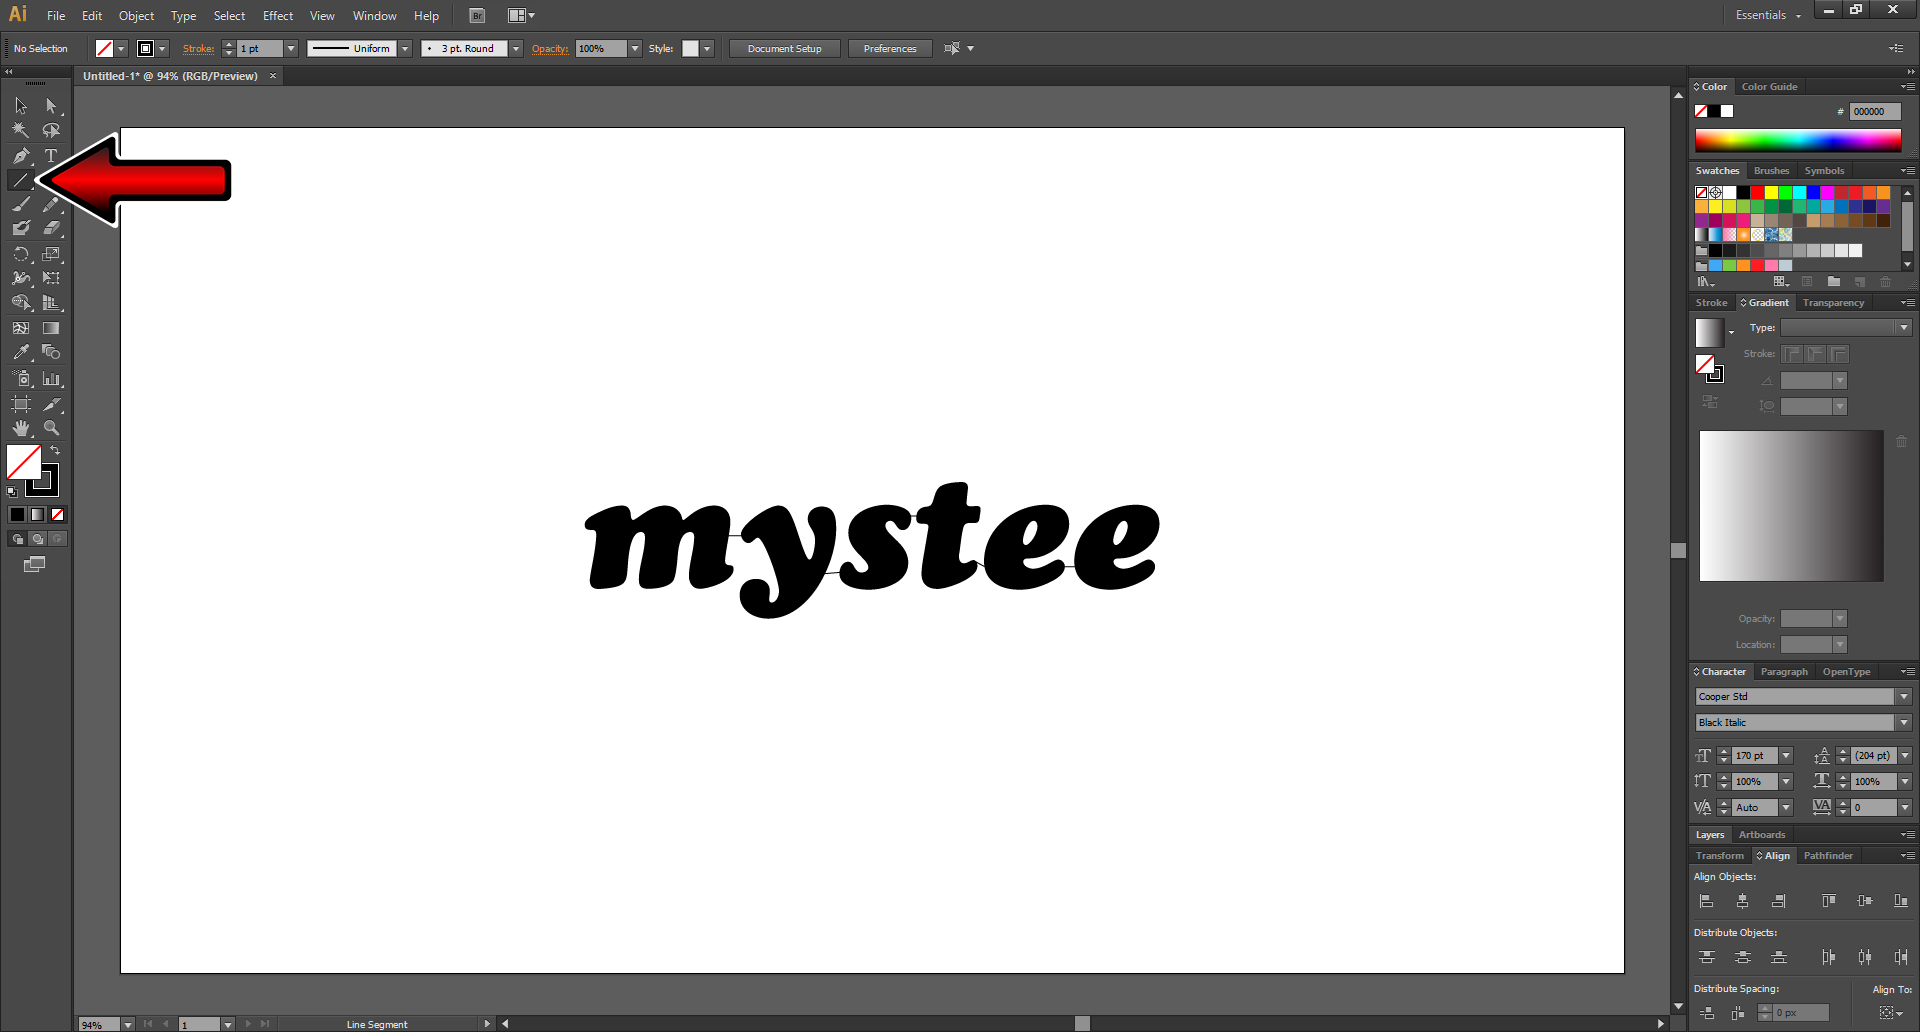The height and width of the screenshot is (1032, 1920).
Task: Select the Blend tool
Action: [51, 352]
